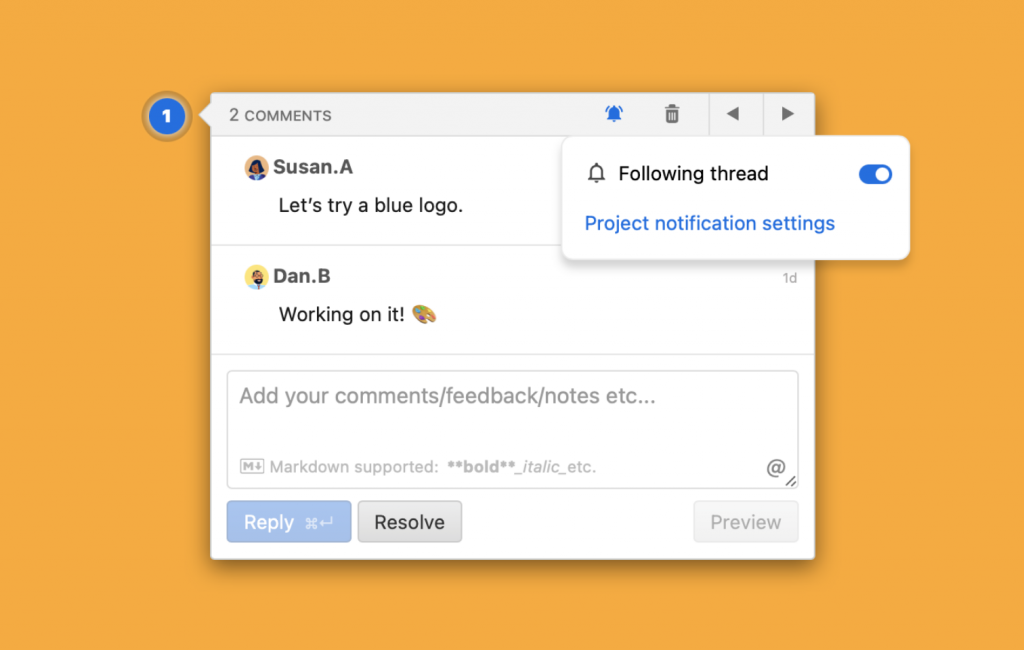Click the blue bell notification icon
Screen dimensions: 1024x650
coord(614,114)
